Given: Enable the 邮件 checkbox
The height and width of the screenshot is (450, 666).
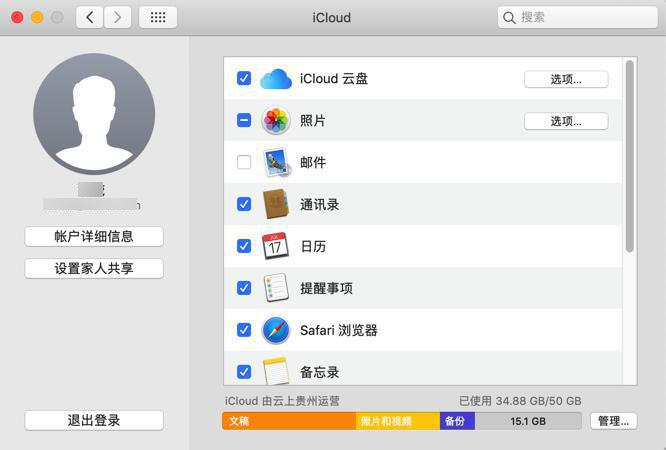Looking at the screenshot, I should point(244,162).
